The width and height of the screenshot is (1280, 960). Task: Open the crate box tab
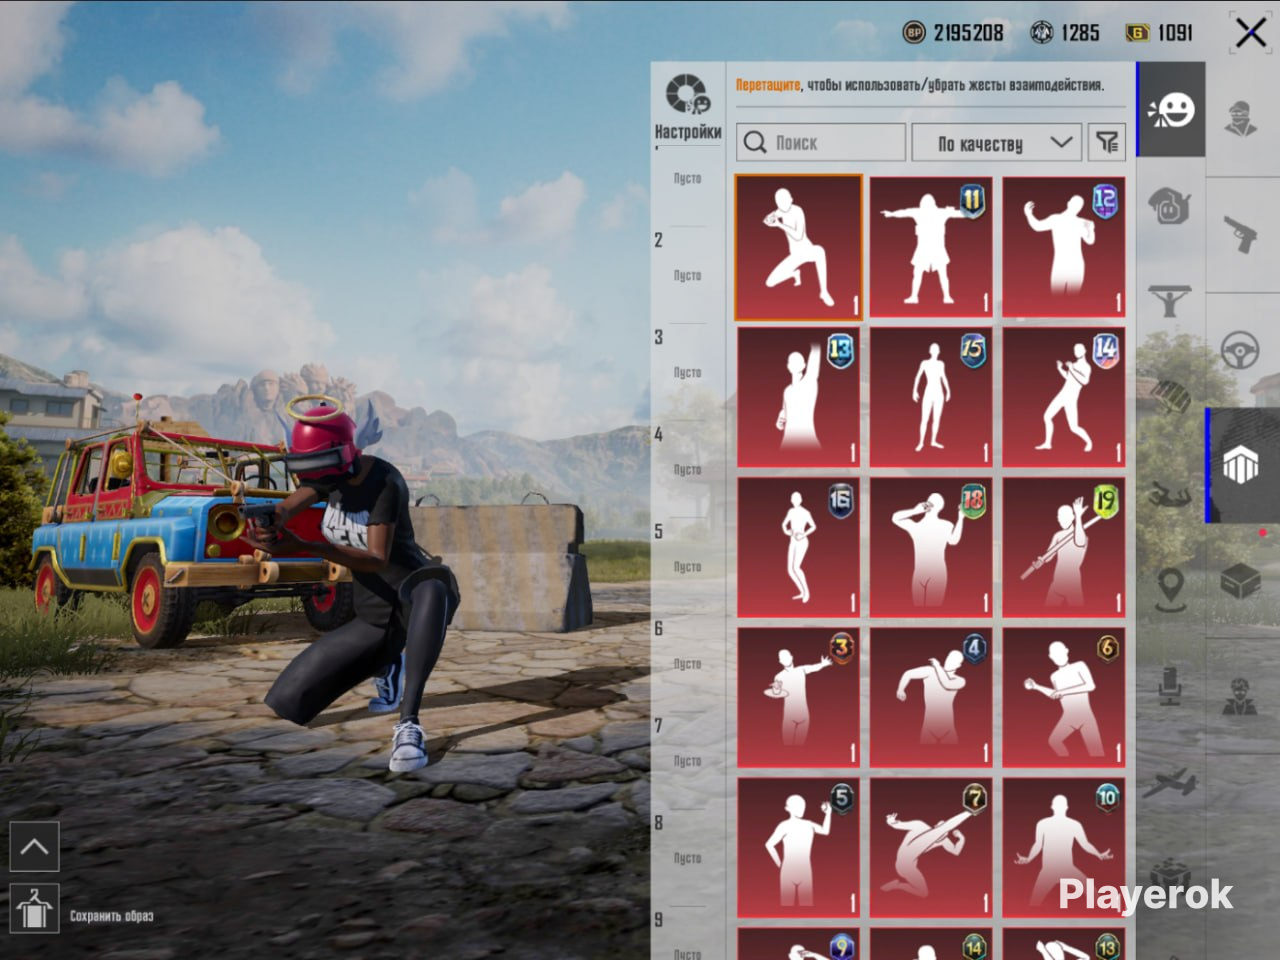[x=1241, y=580]
